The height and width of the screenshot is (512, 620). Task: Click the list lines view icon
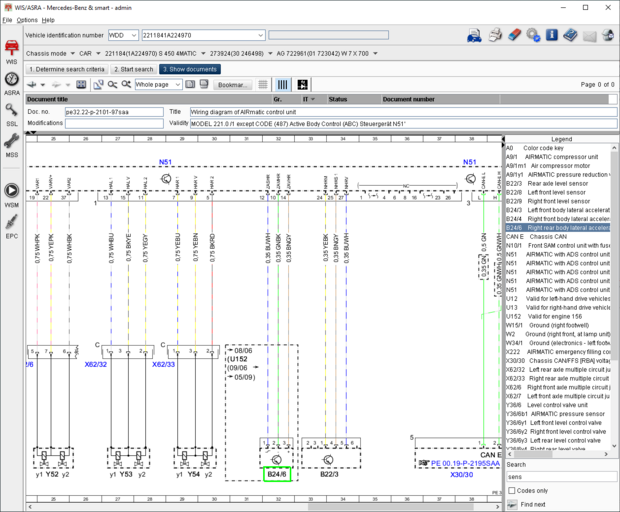tap(263, 85)
